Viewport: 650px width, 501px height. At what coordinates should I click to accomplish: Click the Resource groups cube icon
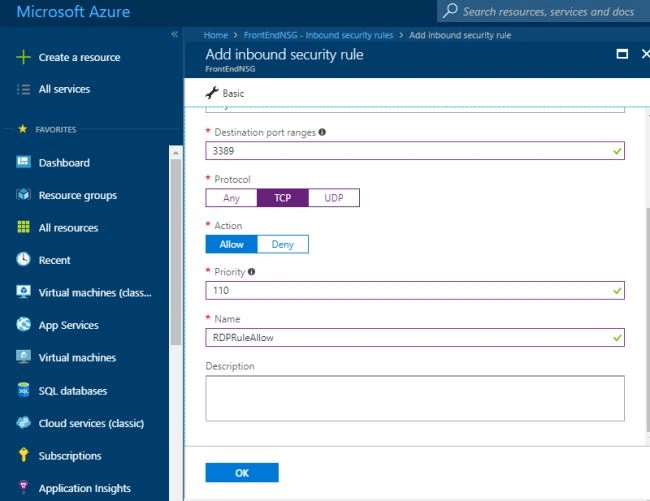click(x=23, y=194)
